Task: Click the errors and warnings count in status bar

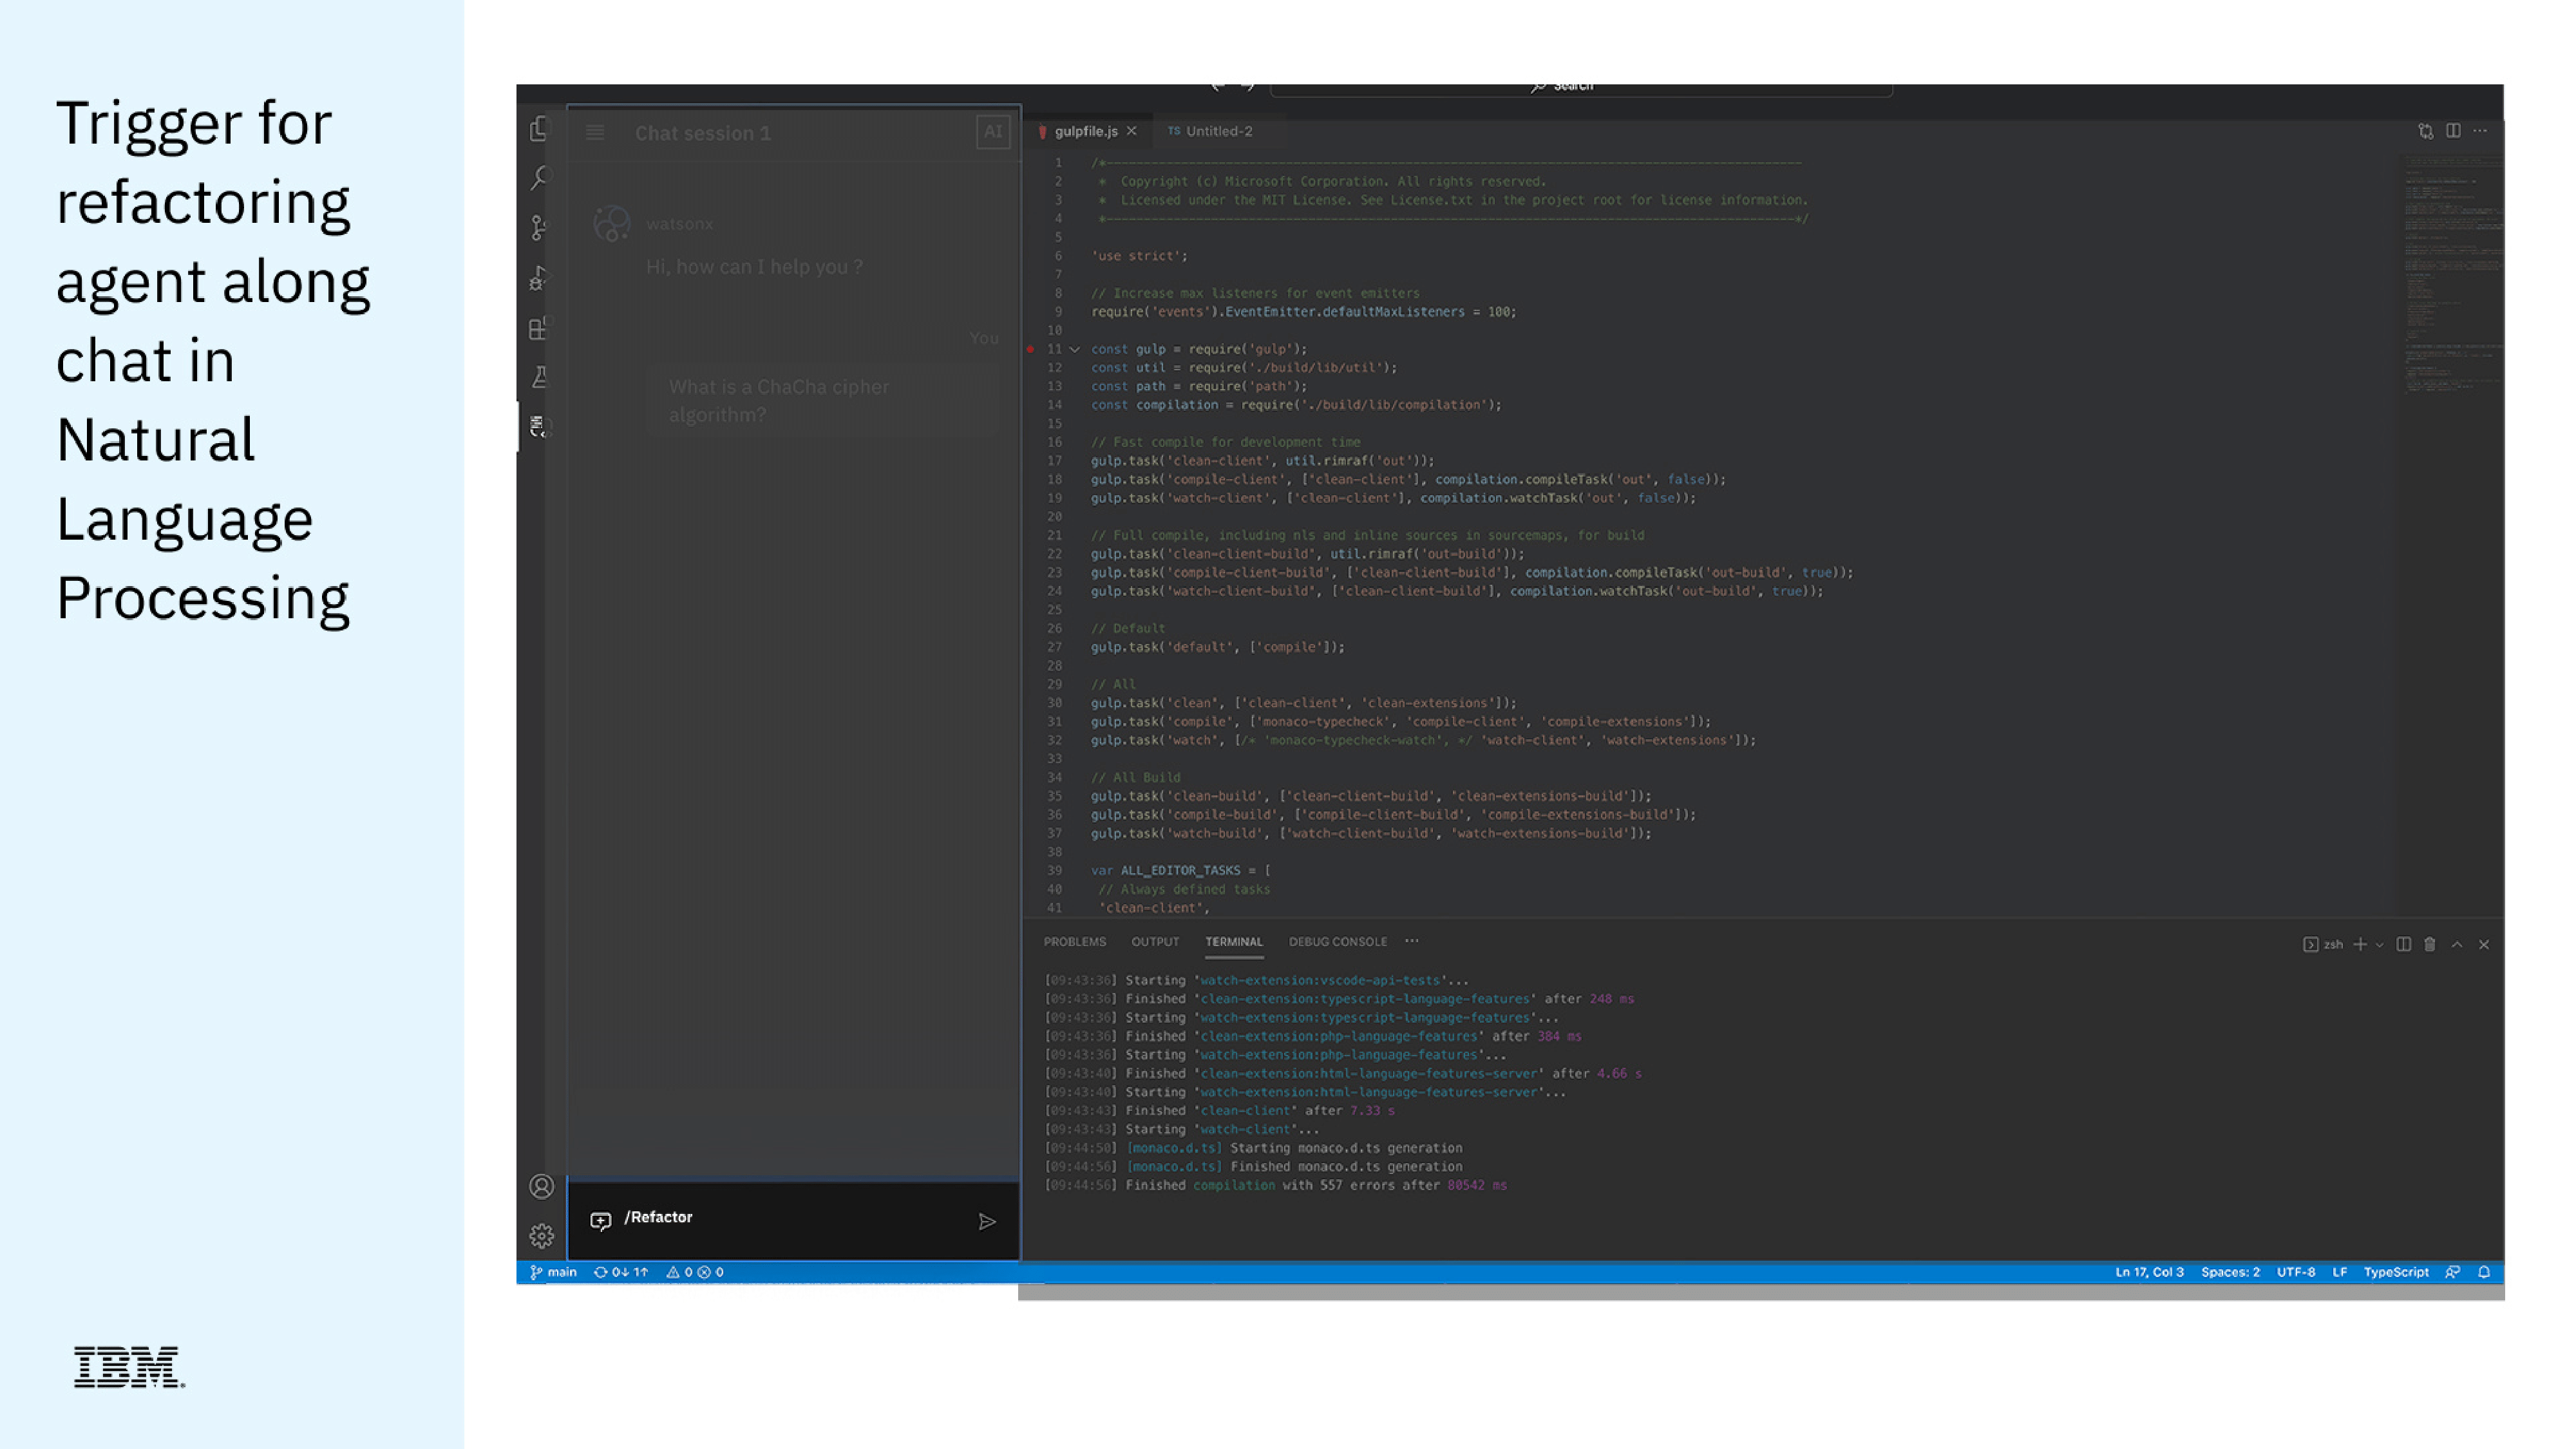Action: tap(695, 1272)
